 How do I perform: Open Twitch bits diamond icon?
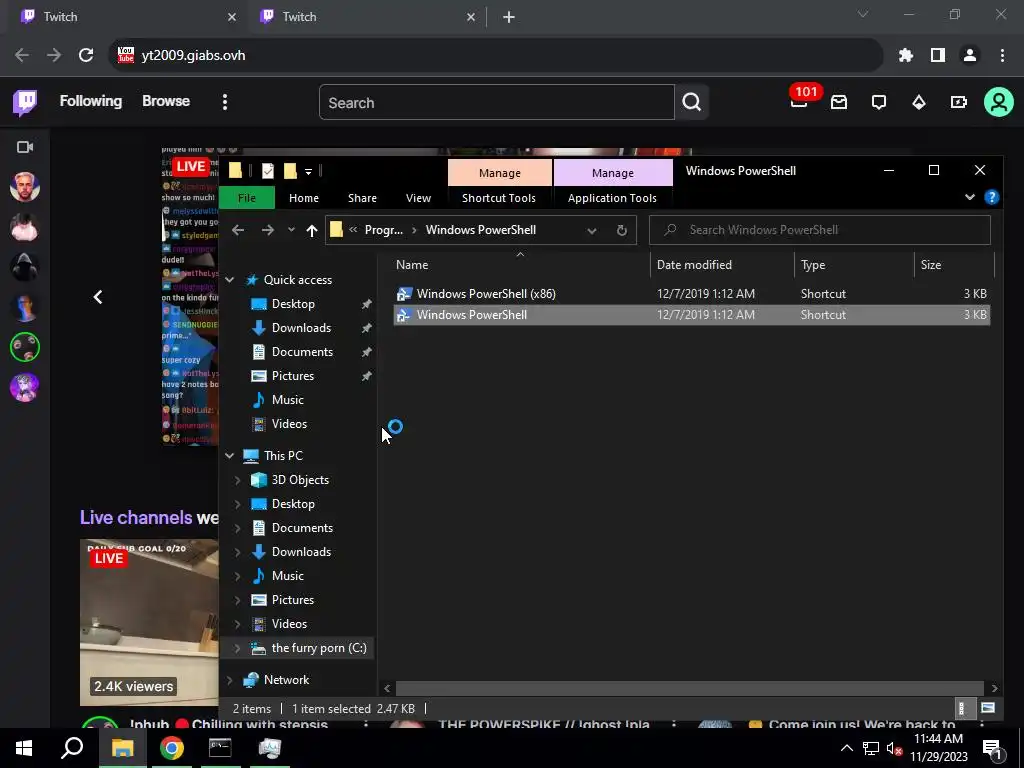(x=919, y=102)
